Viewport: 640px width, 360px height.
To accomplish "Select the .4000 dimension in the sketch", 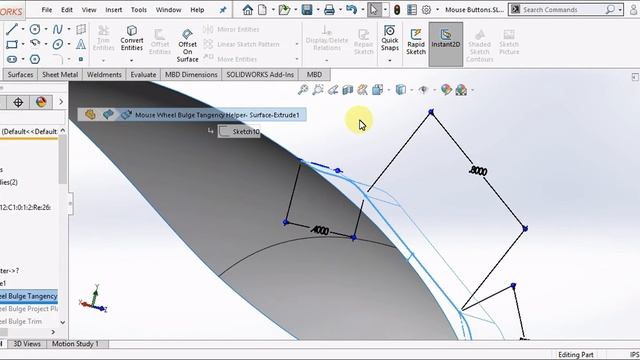I will (x=320, y=231).
